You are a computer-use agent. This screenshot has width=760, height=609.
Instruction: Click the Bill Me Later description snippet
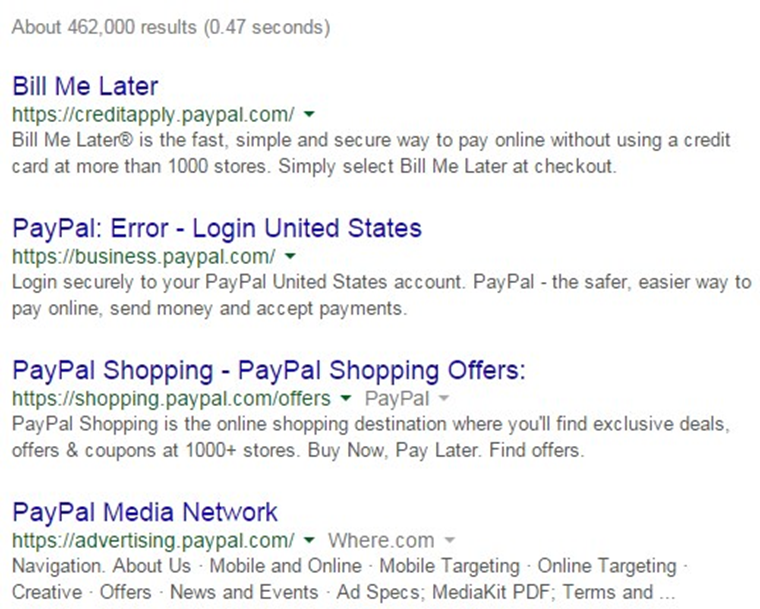pyautogui.click(x=371, y=153)
